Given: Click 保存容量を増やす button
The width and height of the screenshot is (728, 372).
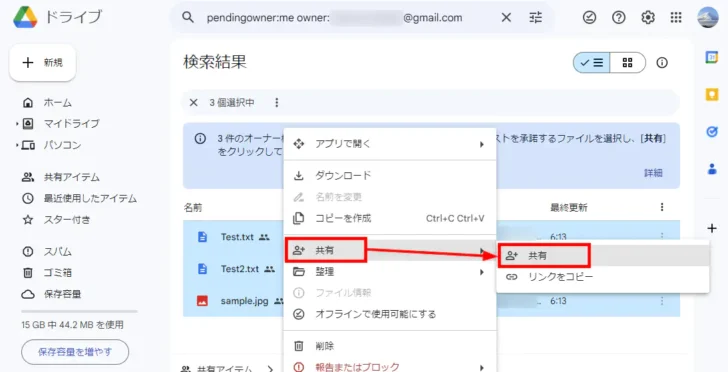Looking at the screenshot, I should (75, 352).
